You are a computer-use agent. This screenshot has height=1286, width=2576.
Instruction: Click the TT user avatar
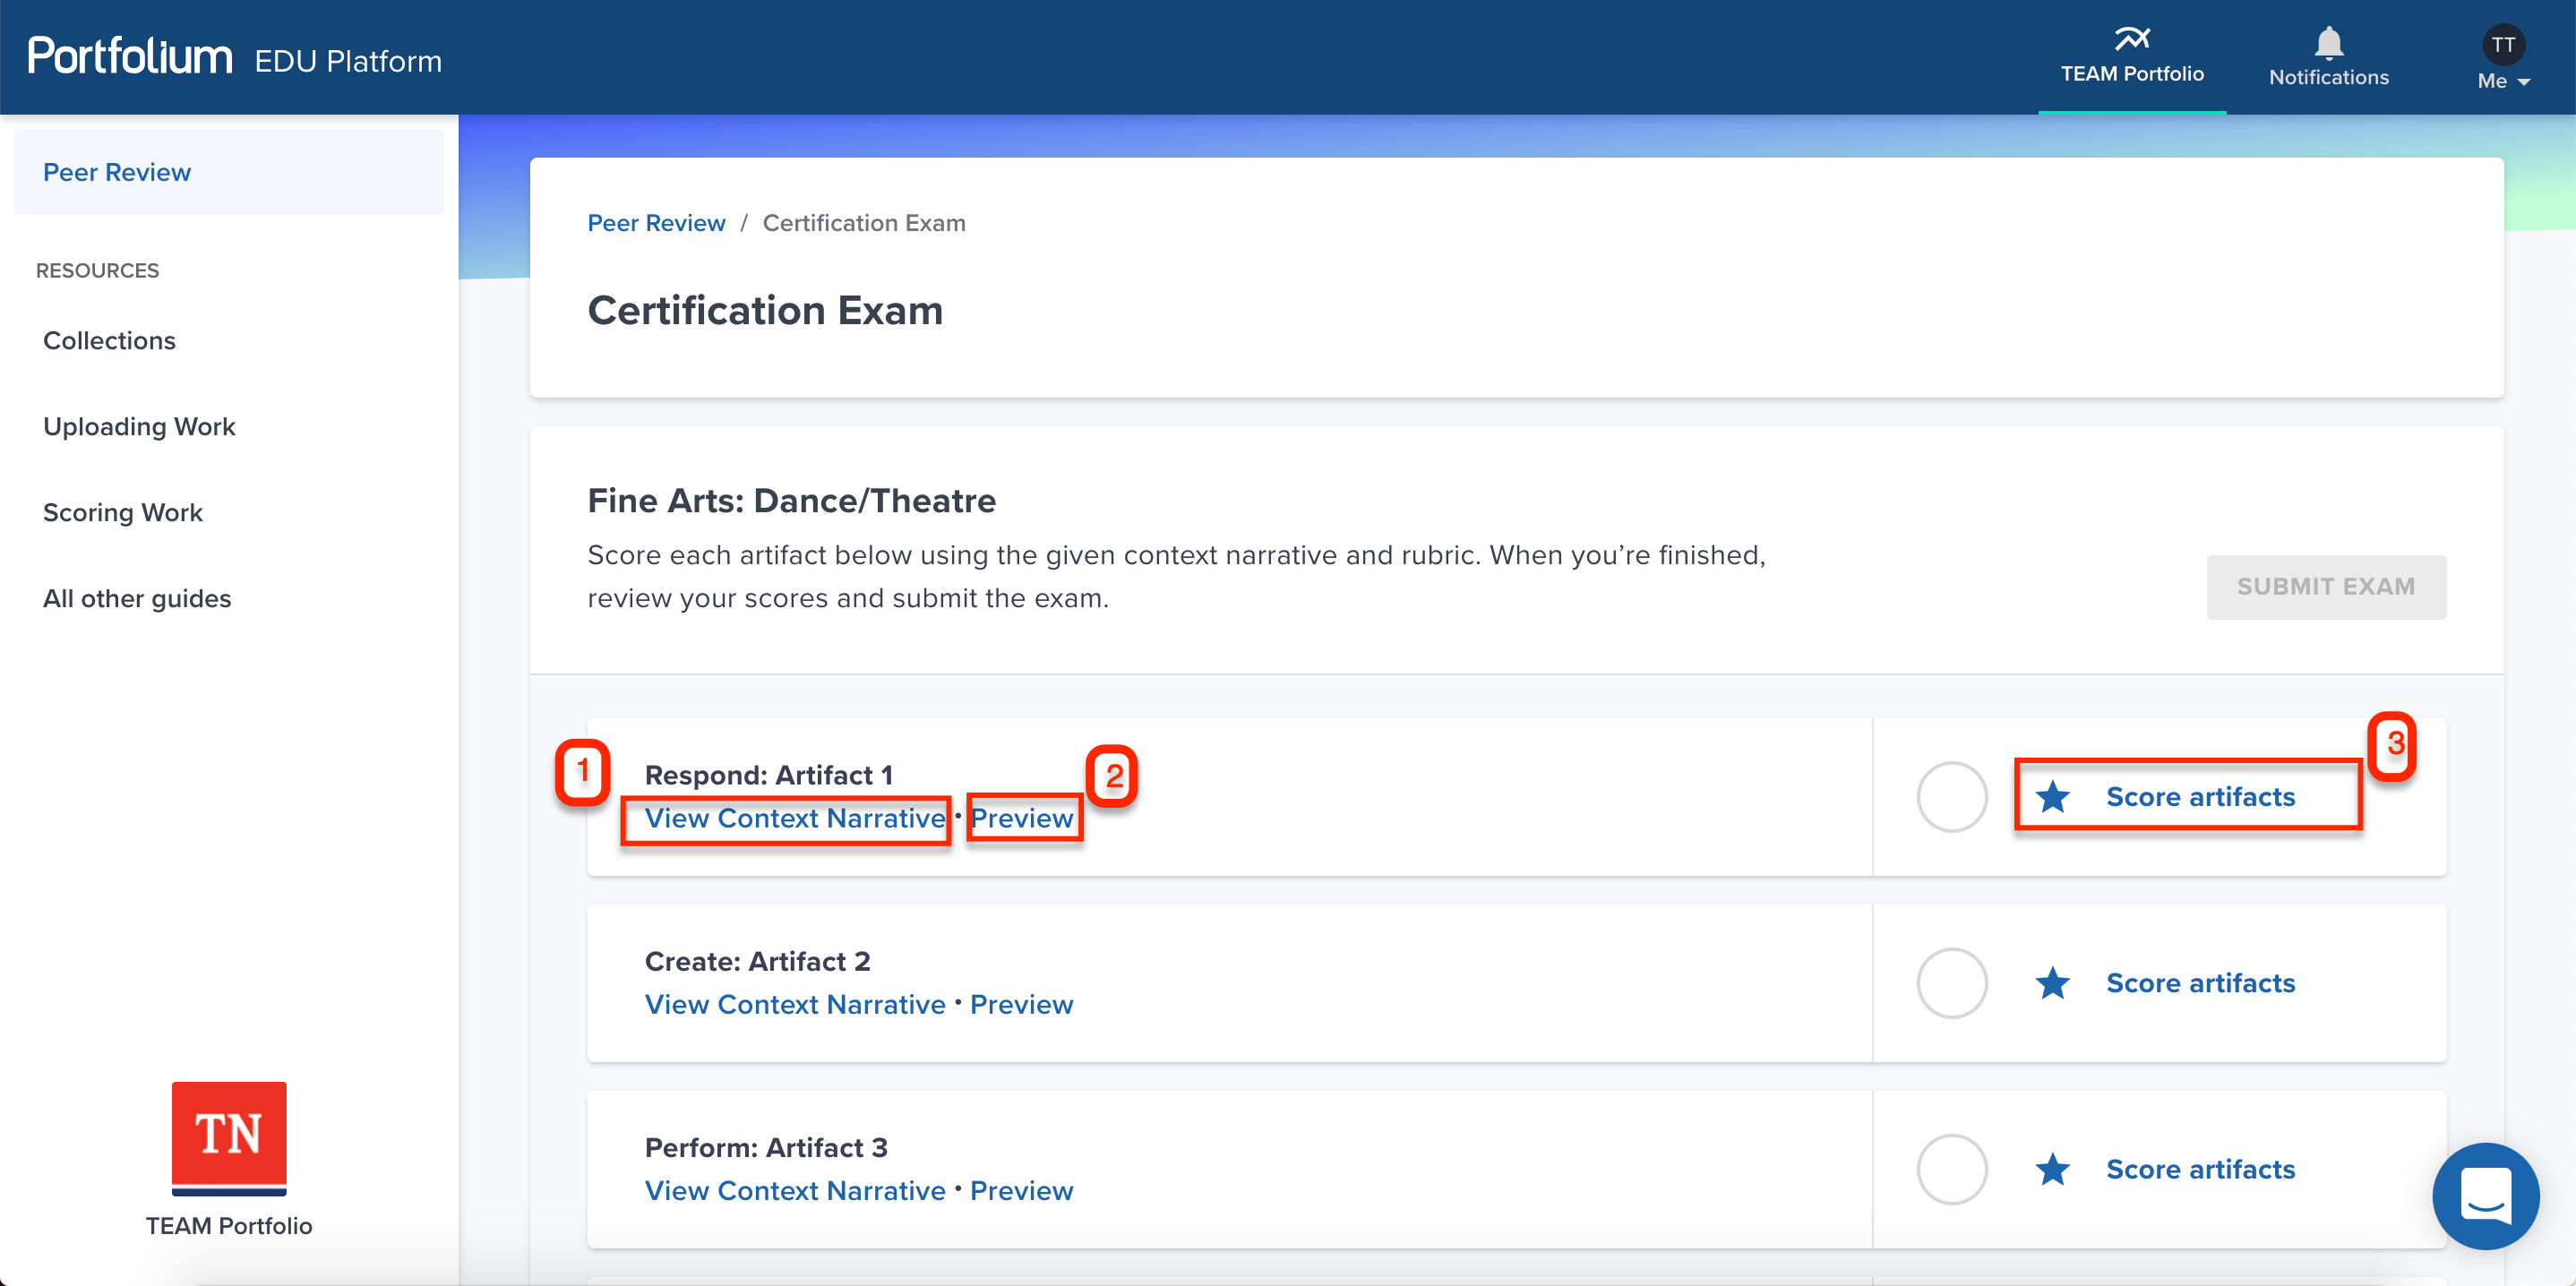pos(2502,45)
